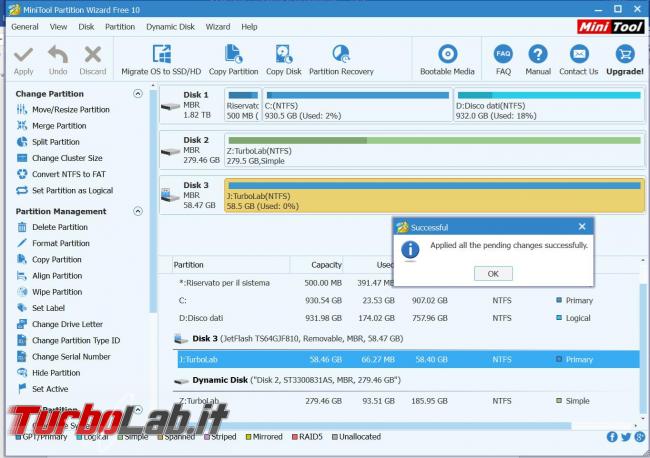Image resolution: width=650 pixels, height=458 pixels.
Task: Select Z:TurboLab table row
Action: pos(408,401)
